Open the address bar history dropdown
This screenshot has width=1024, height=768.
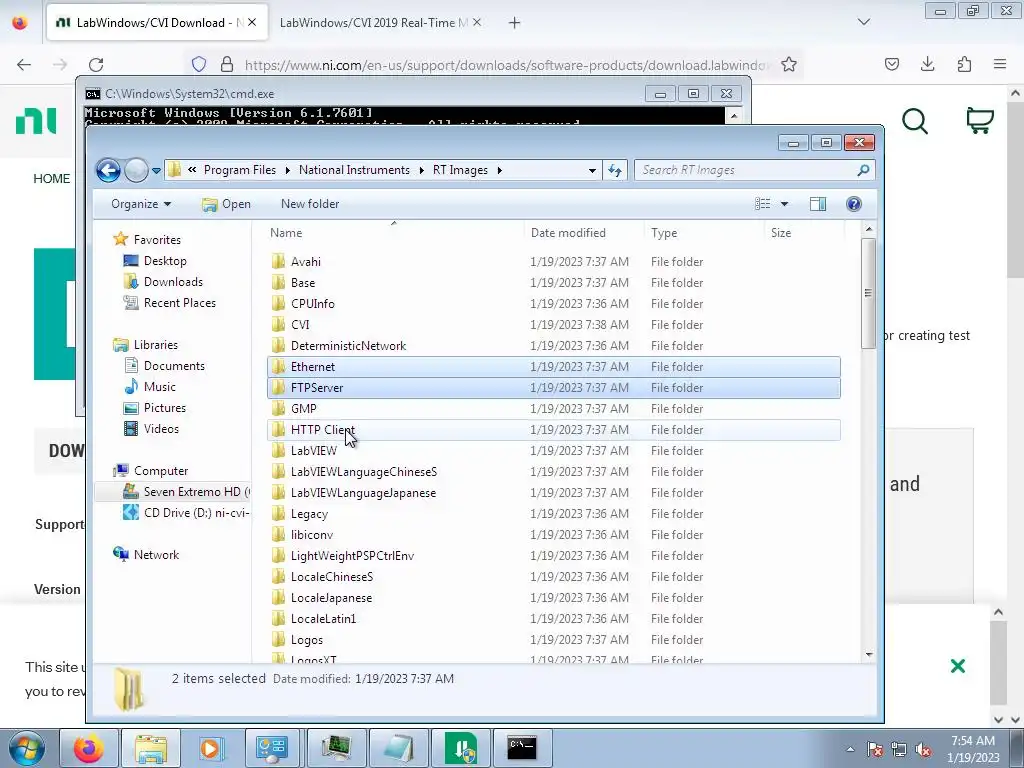point(592,170)
